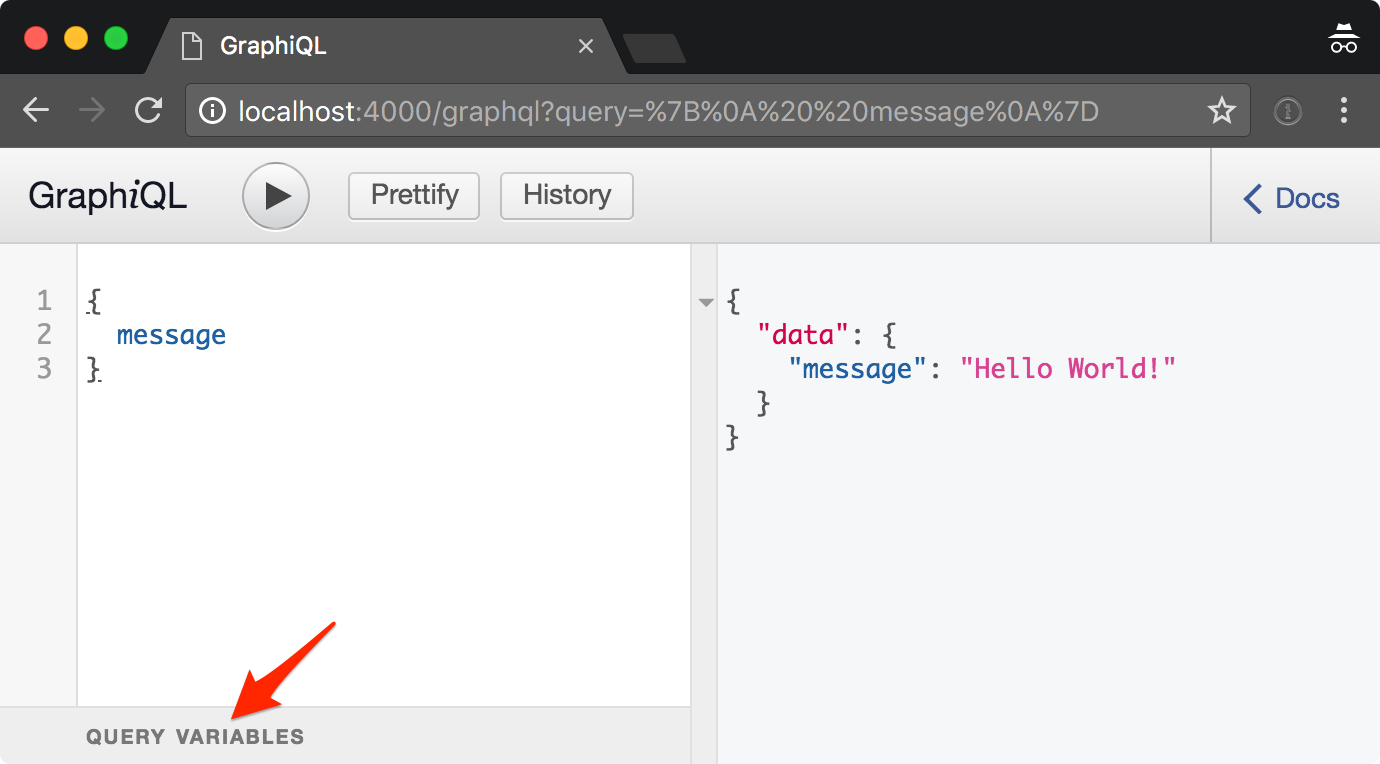This screenshot has height=764, width=1380.
Task: Open Chrome's three-dot menu
Action: pyautogui.click(x=1344, y=110)
